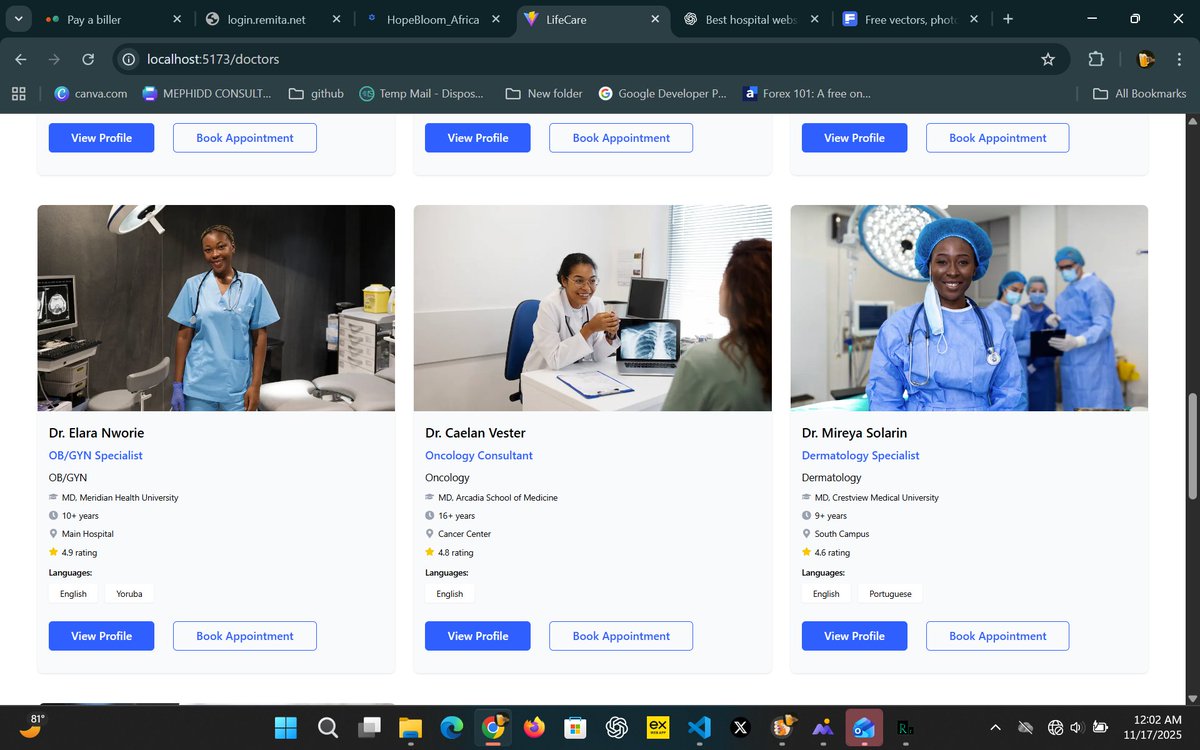Book an appointment with Dr. Mireya Solarin
1200x750 pixels.
tap(997, 635)
